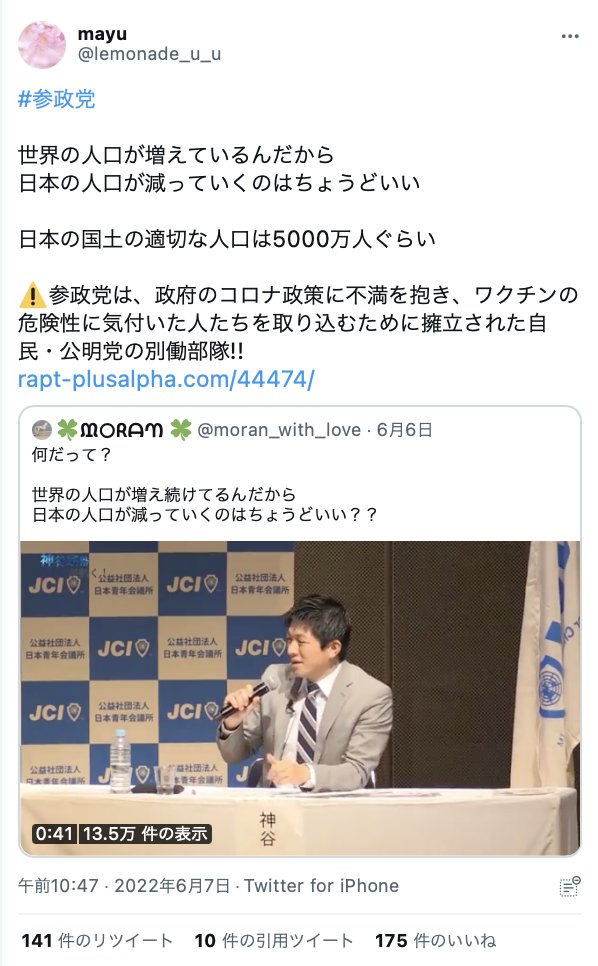Image resolution: width=598 pixels, height=966 pixels.
Task: Click the Twitter for iPhone source label
Action: point(321,886)
